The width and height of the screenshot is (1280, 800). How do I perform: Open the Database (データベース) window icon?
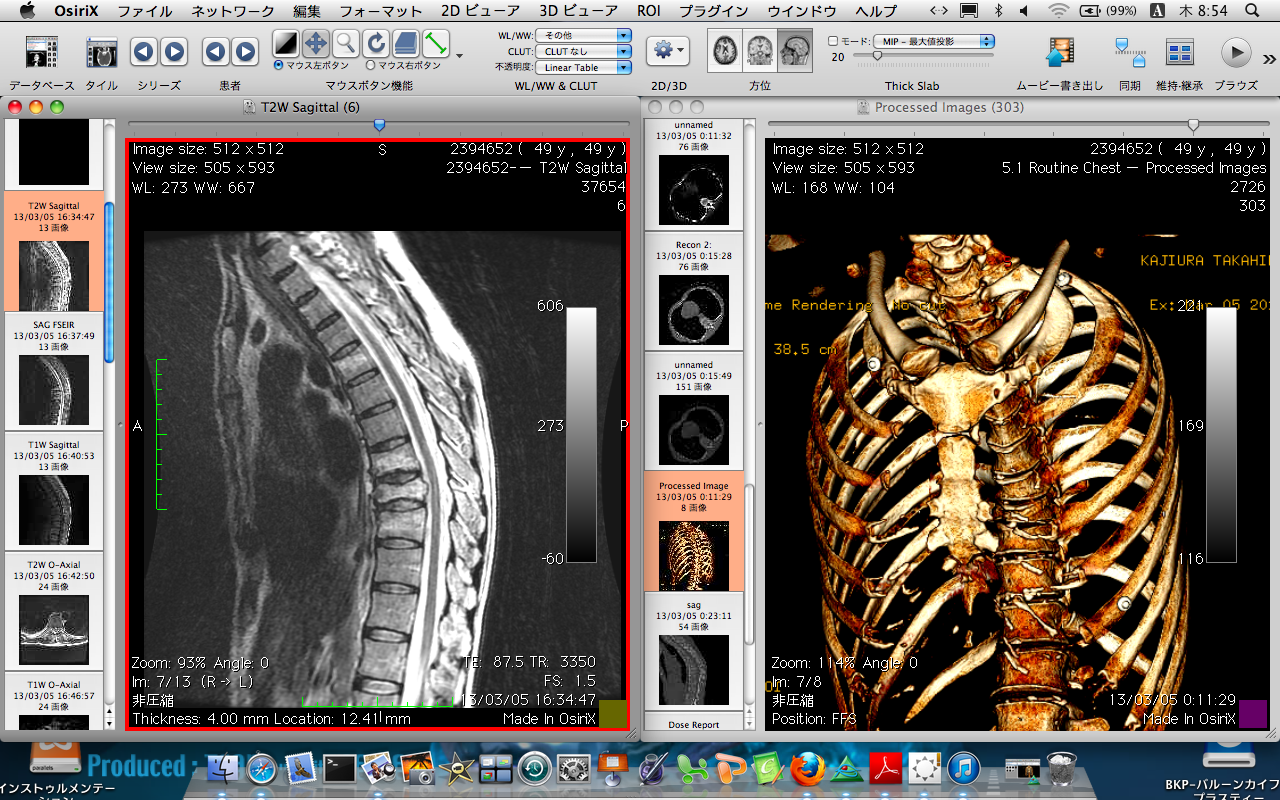[41, 51]
